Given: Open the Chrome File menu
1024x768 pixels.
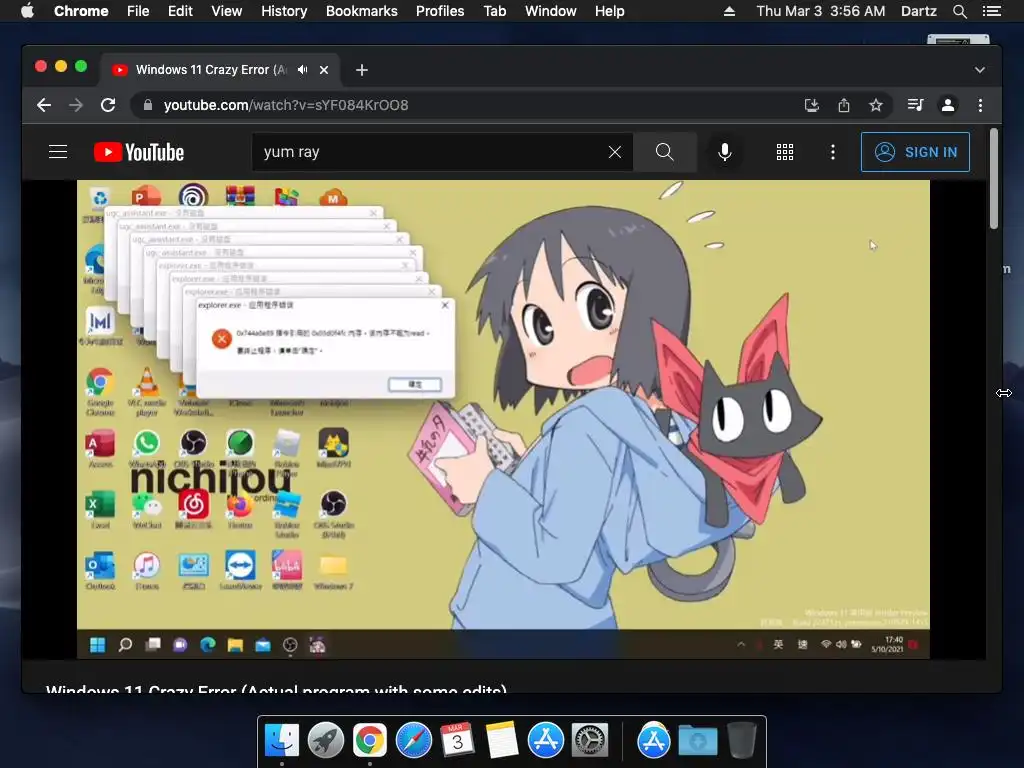Looking at the screenshot, I should 138,11.
